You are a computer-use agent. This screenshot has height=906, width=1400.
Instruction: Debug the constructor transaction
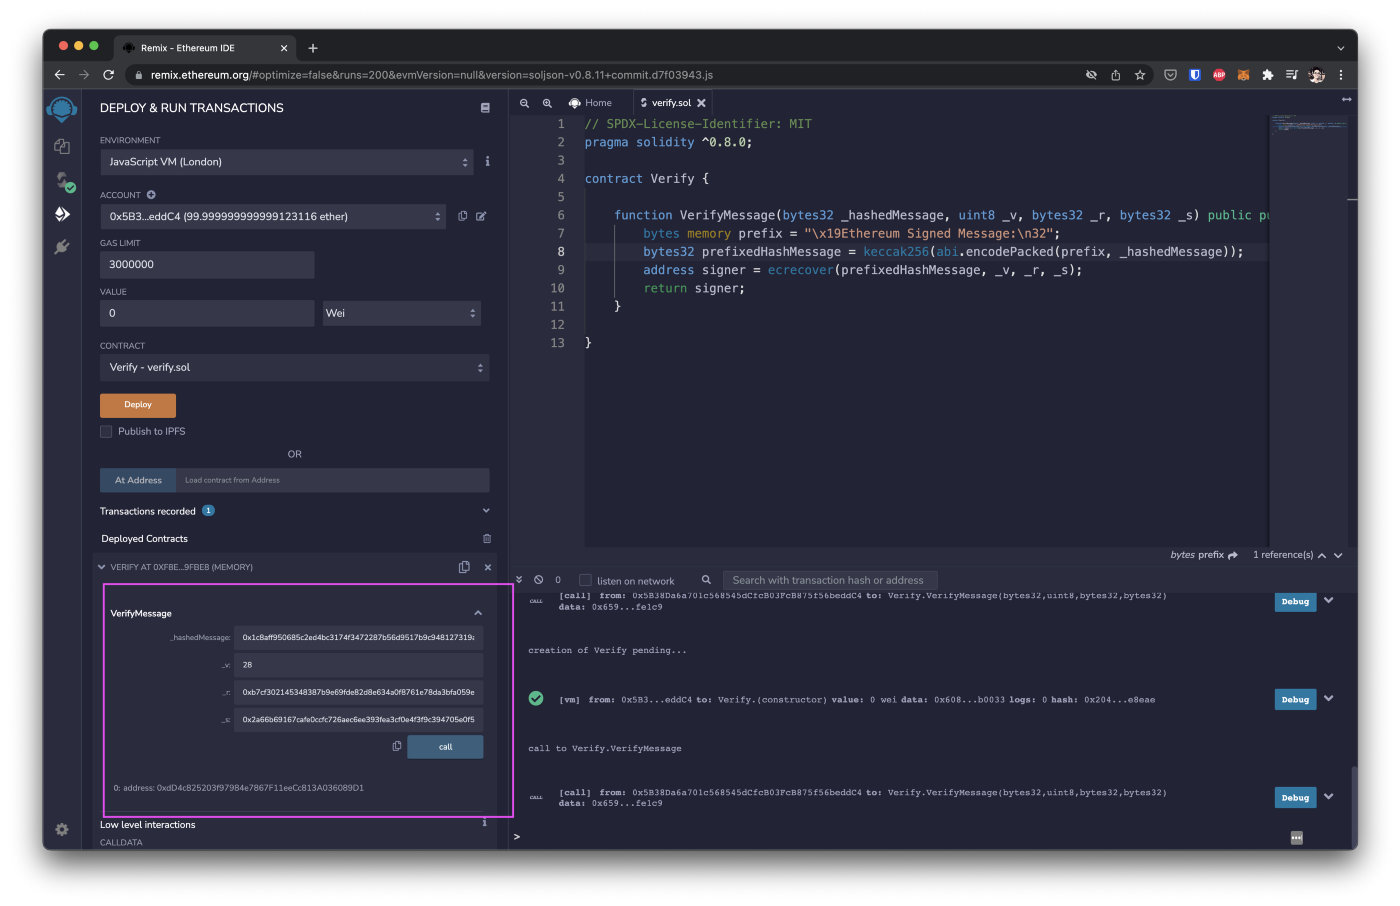1295,699
